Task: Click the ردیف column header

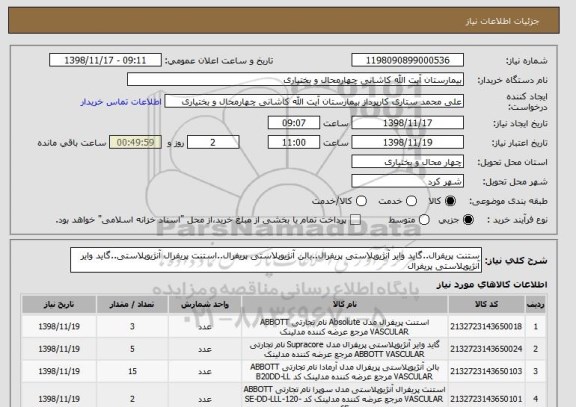Action: 536,304
